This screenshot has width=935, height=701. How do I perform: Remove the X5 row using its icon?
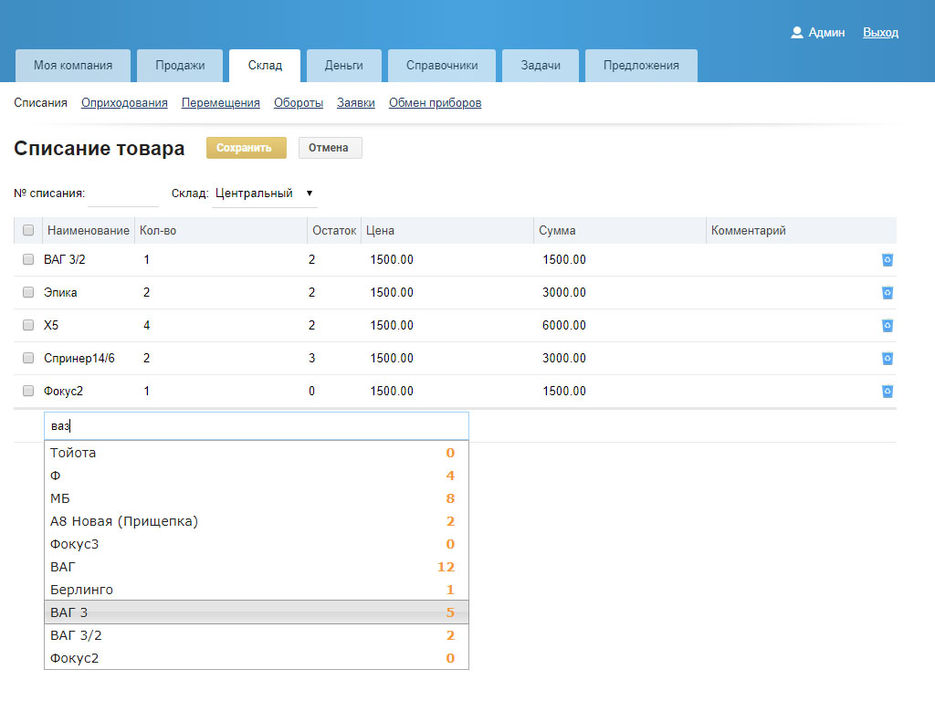[x=887, y=326]
